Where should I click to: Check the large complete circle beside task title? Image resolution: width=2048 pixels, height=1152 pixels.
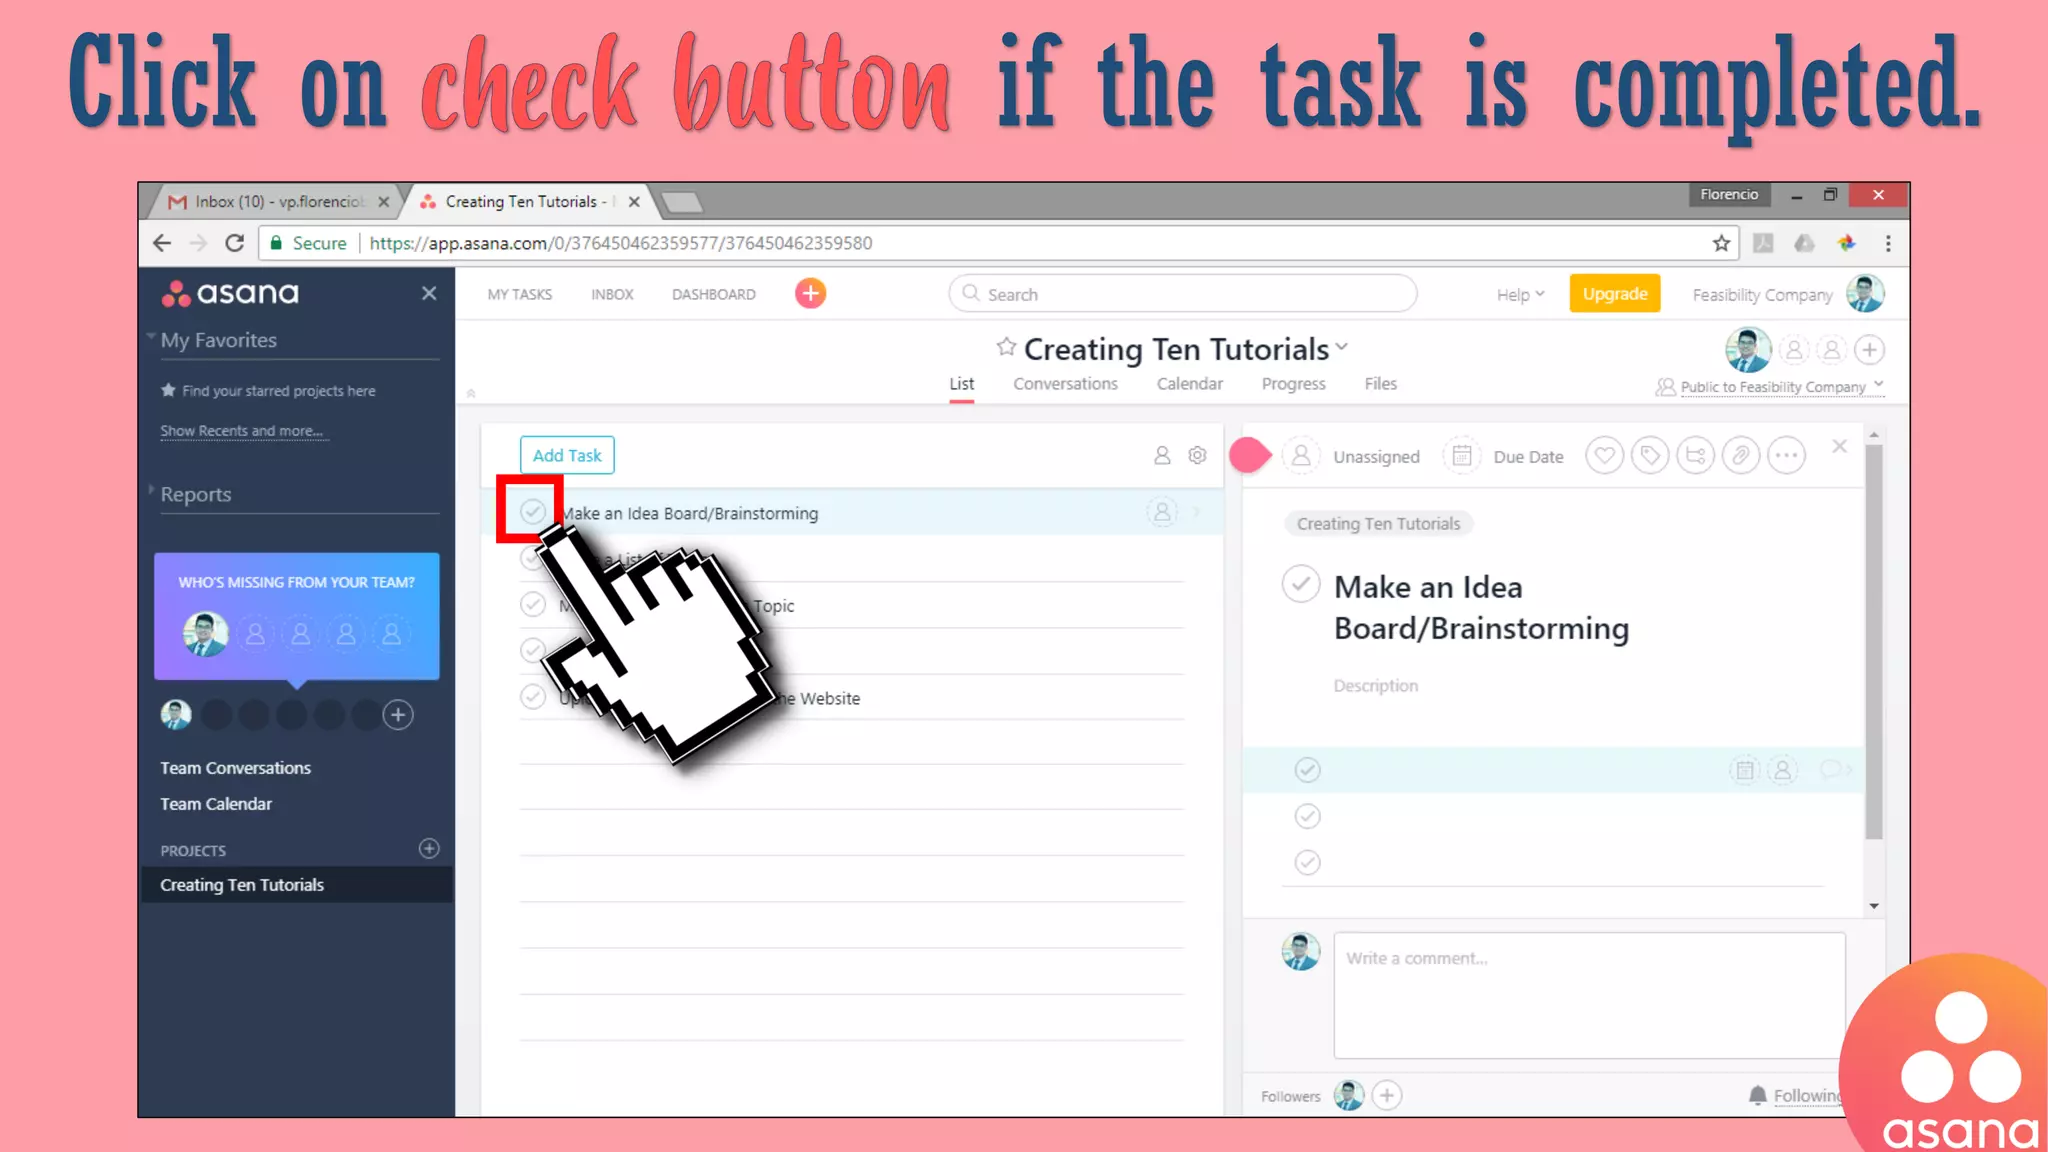pos(1301,584)
